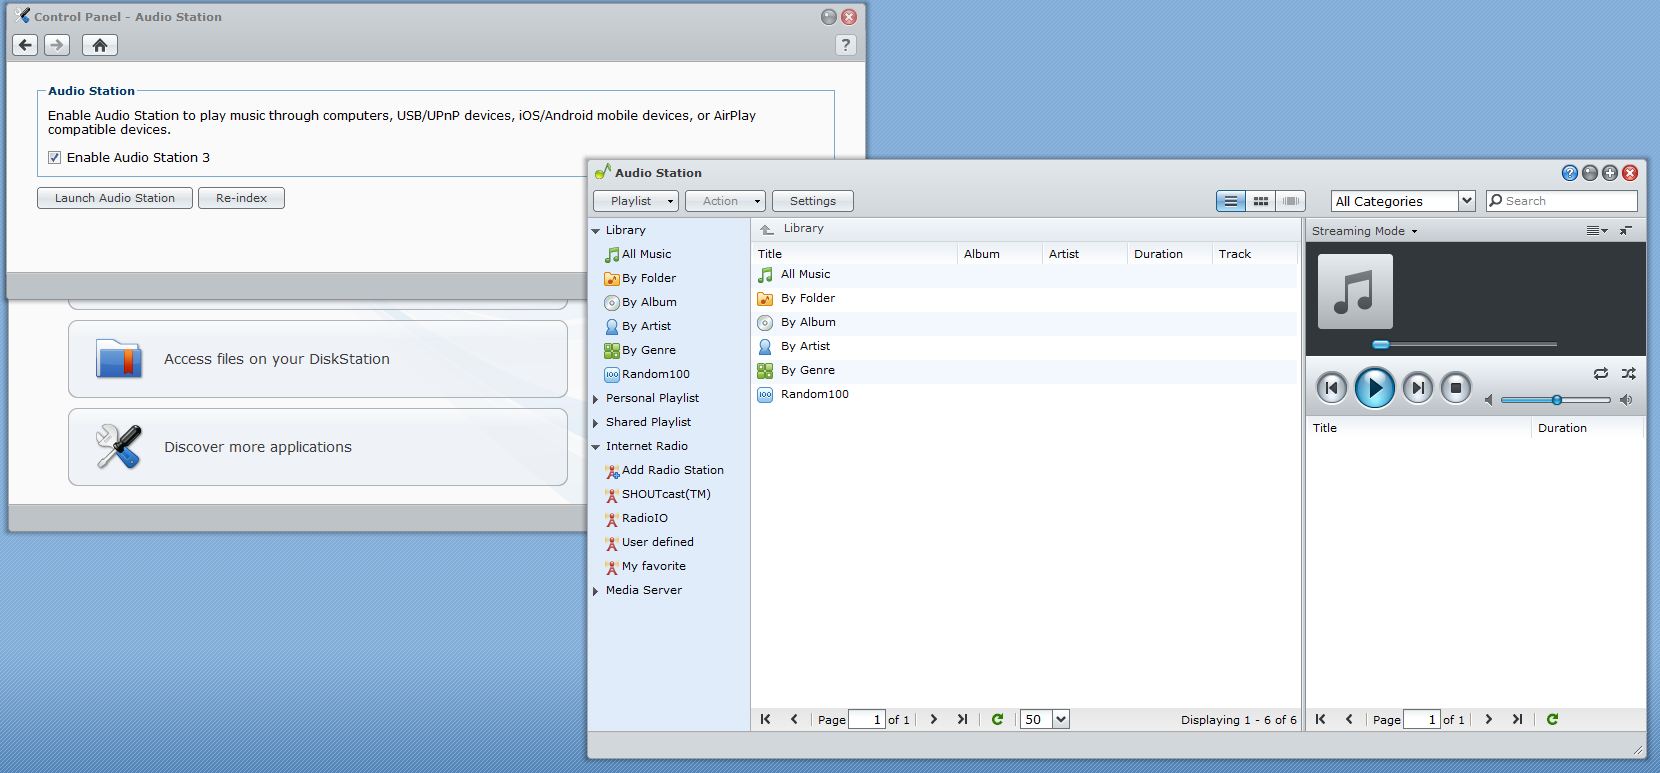Expand the Media Server node
The width and height of the screenshot is (1660, 773).
596,591
